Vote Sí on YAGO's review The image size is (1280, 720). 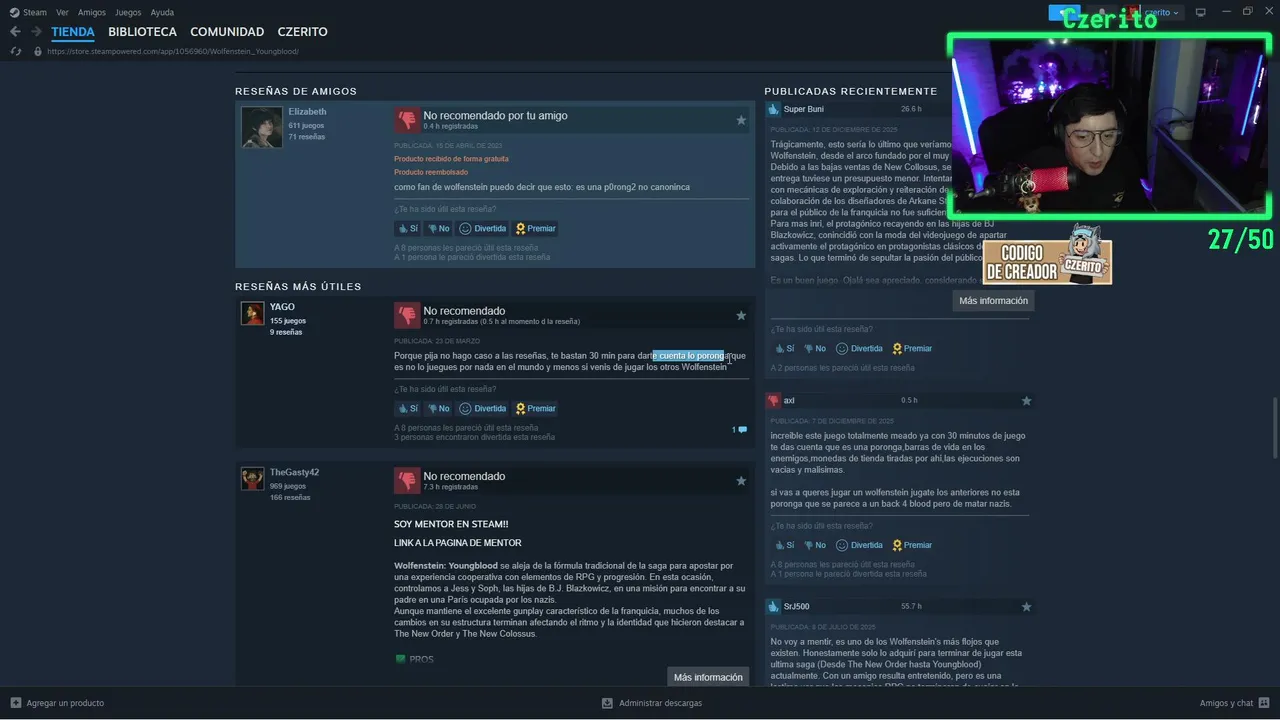point(408,409)
